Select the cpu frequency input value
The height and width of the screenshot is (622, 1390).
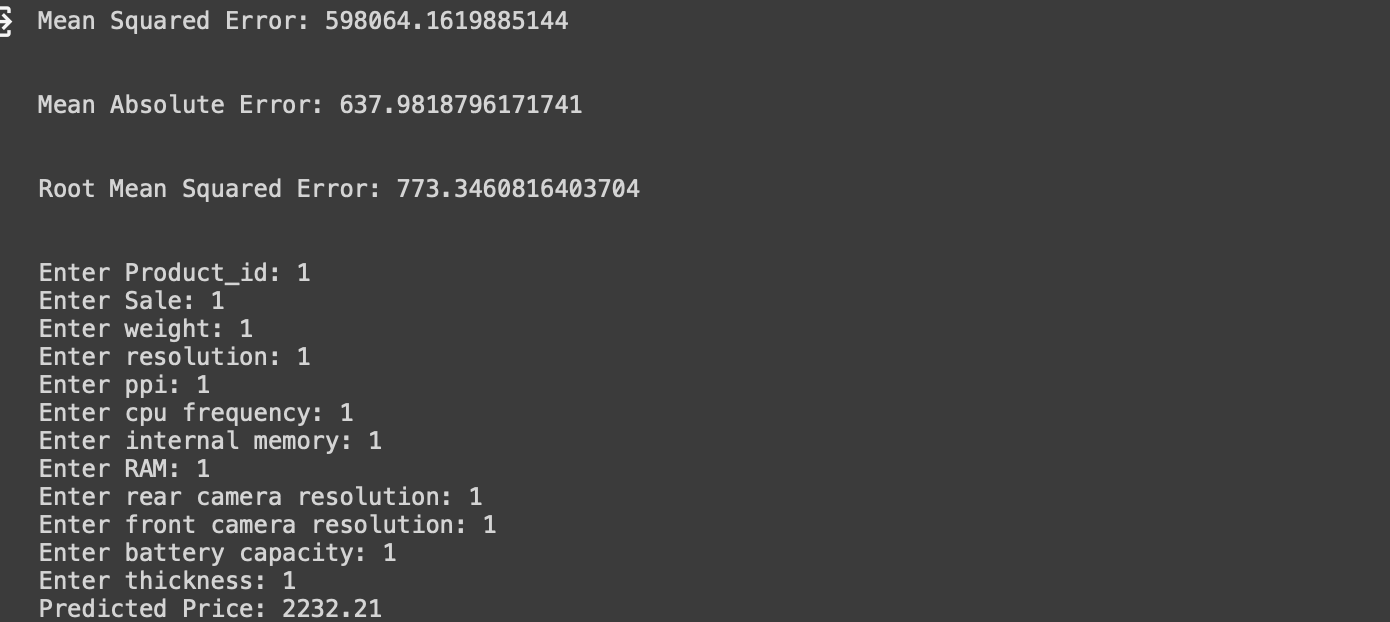pos(347,412)
